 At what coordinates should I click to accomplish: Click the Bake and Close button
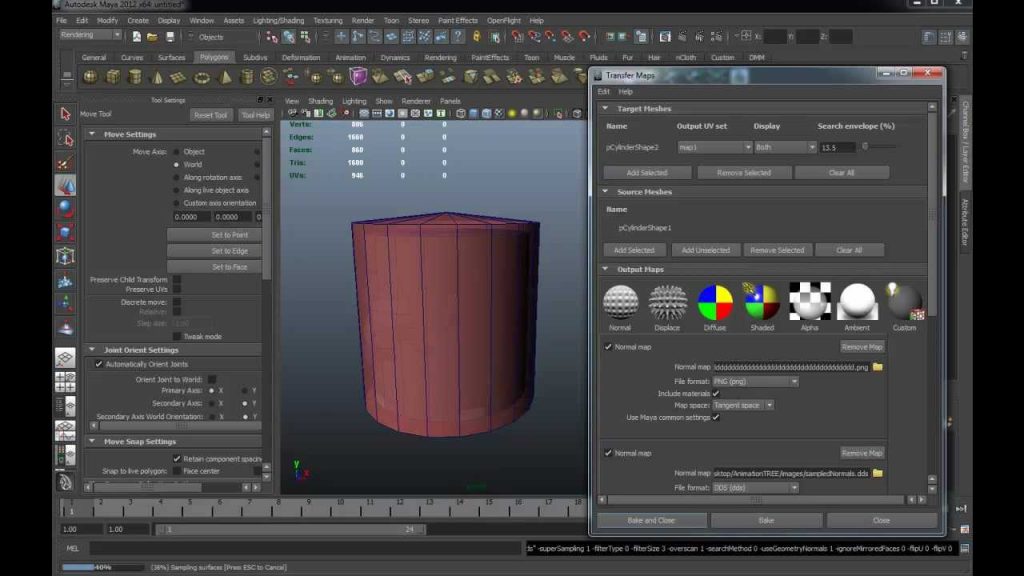pos(651,520)
